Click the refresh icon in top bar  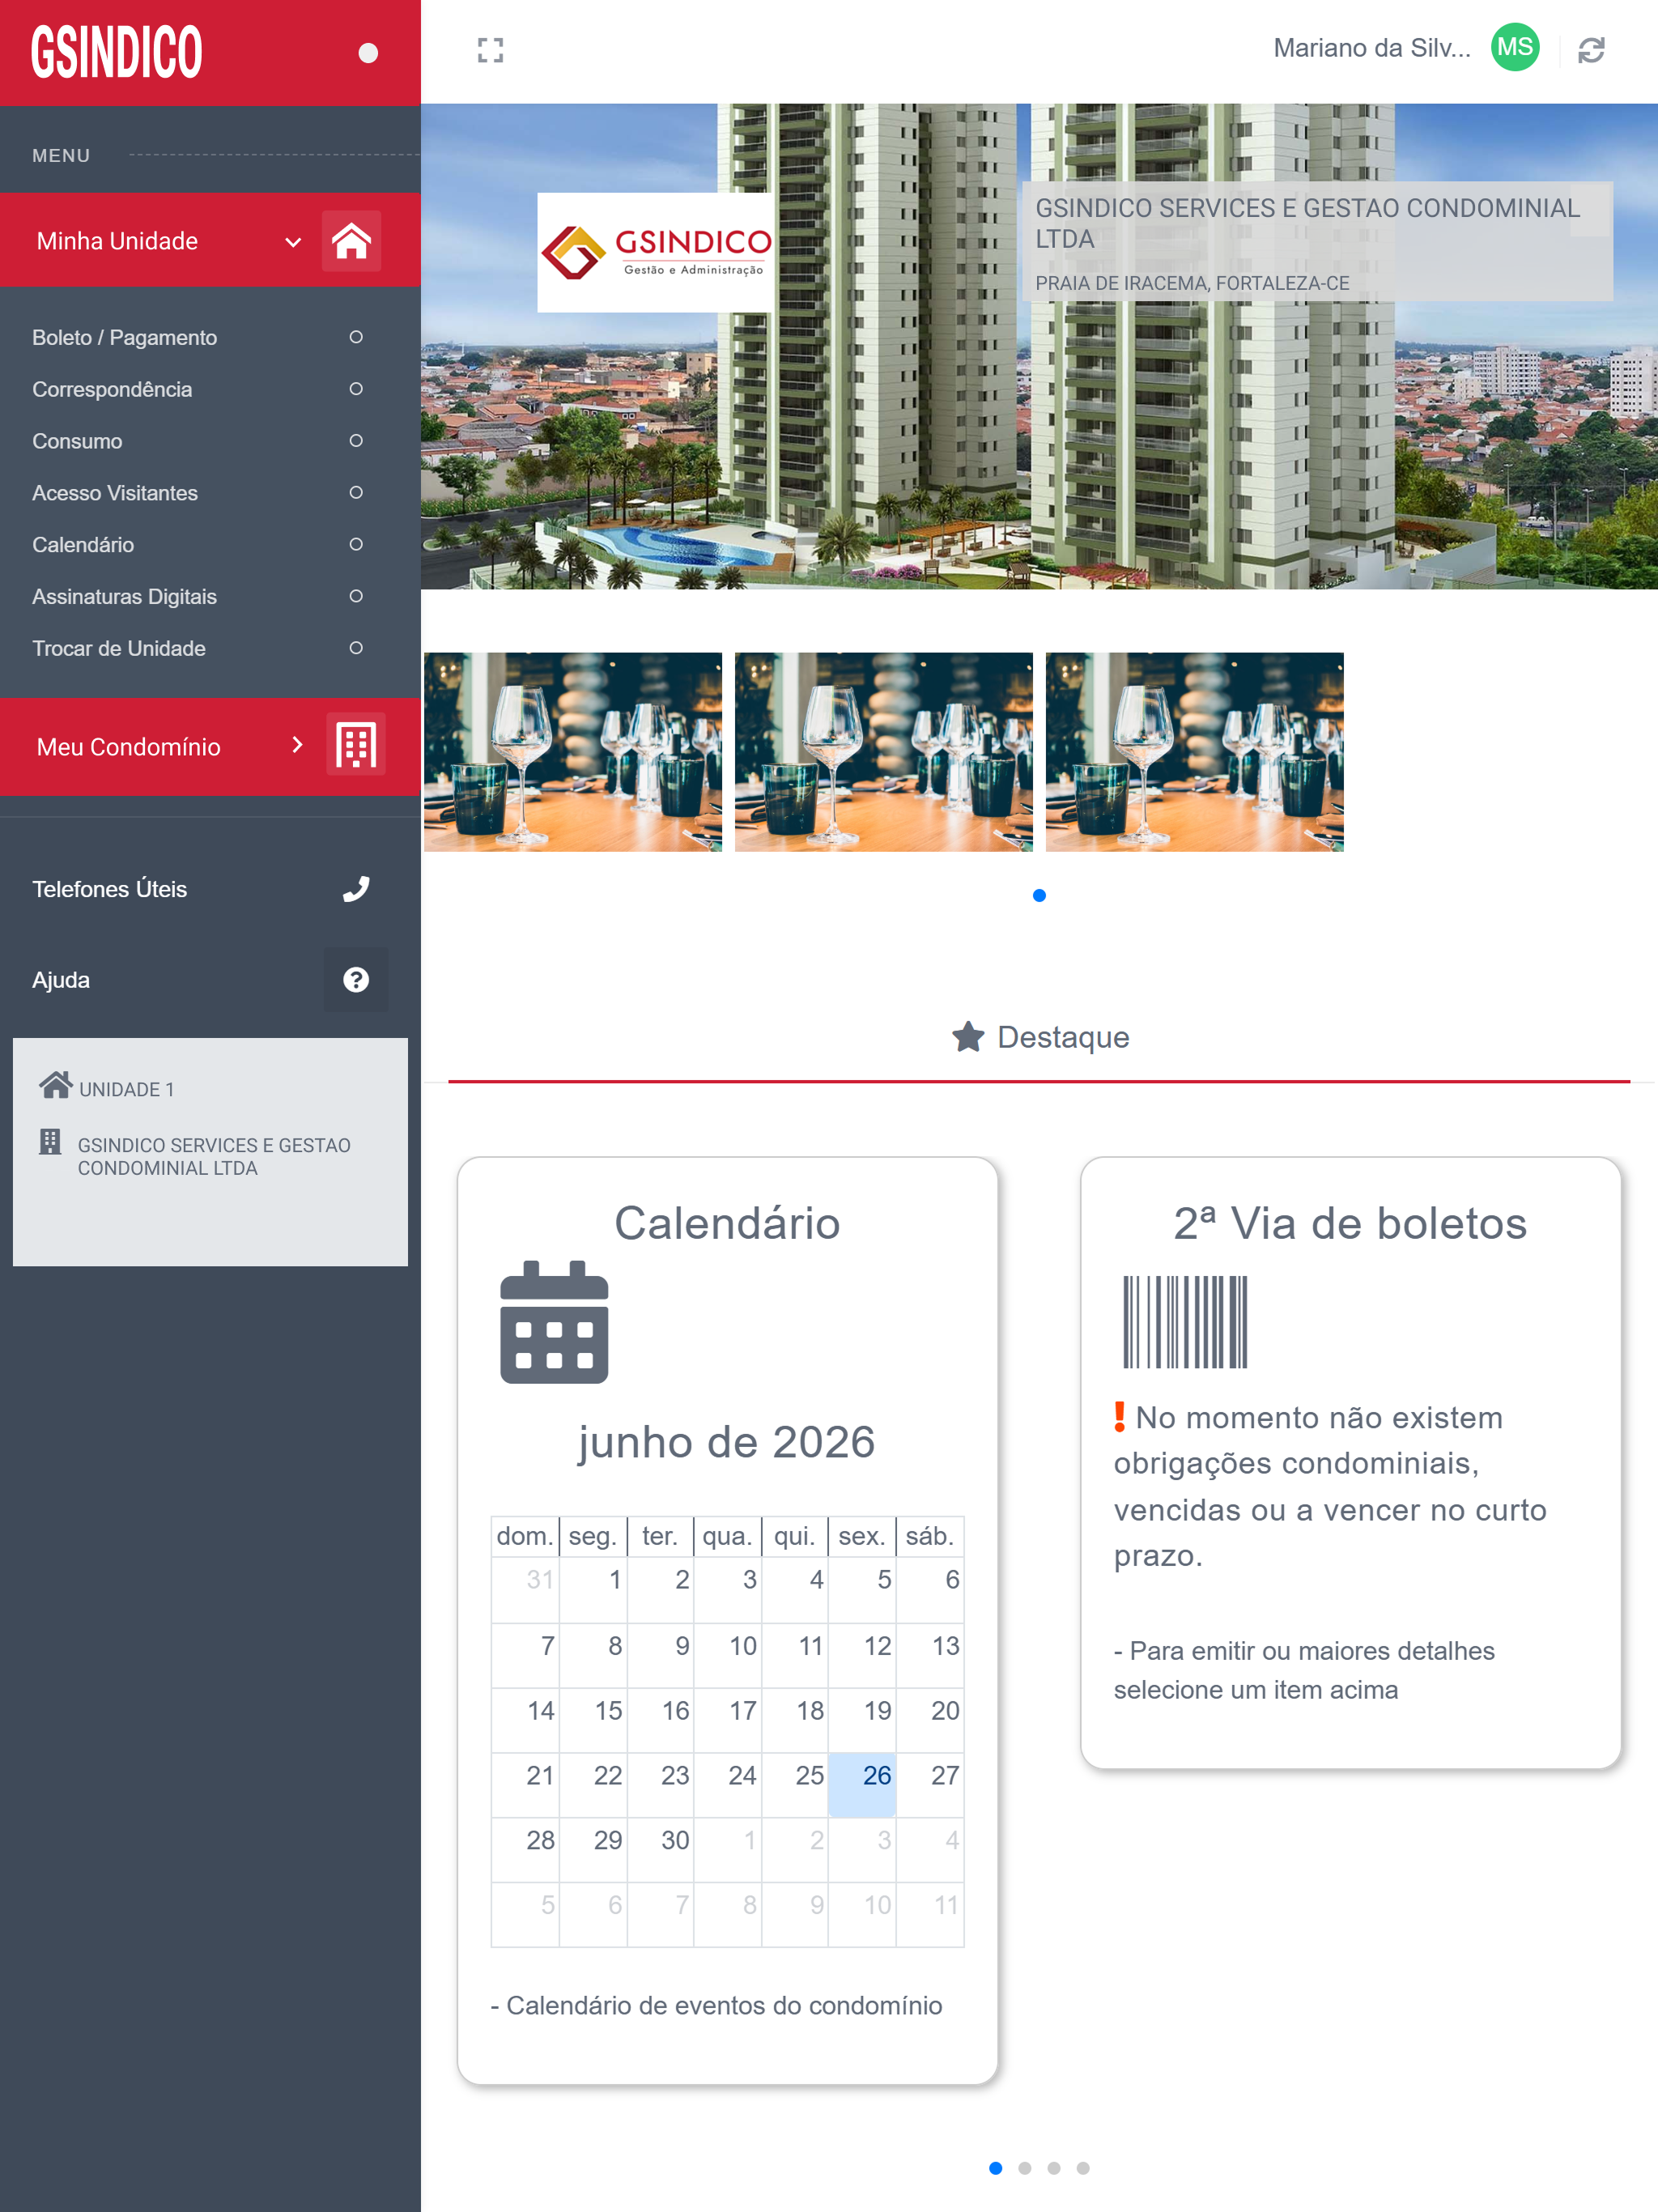pos(1591,50)
